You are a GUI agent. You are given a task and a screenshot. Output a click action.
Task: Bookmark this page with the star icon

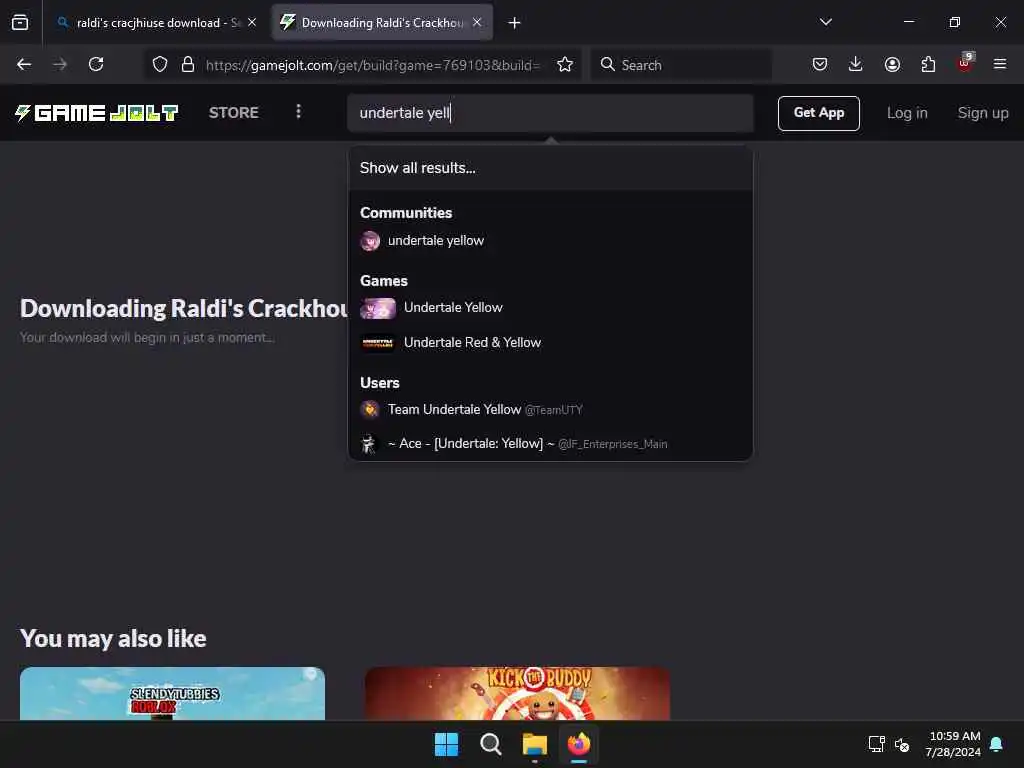pos(565,64)
